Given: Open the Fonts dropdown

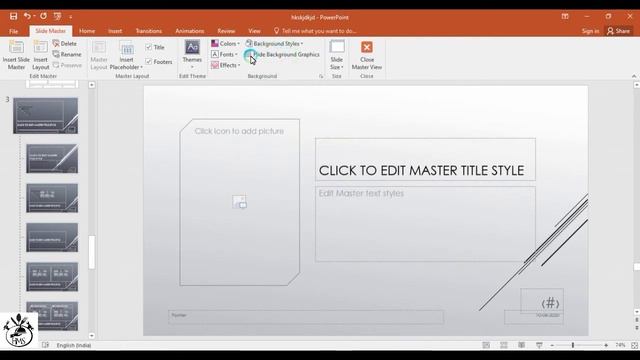Looking at the screenshot, I should point(224,54).
